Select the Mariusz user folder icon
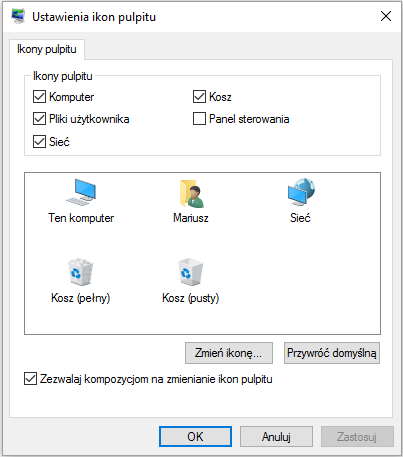Image resolution: width=403 pixels, height=457 pixels. point(191,193)
